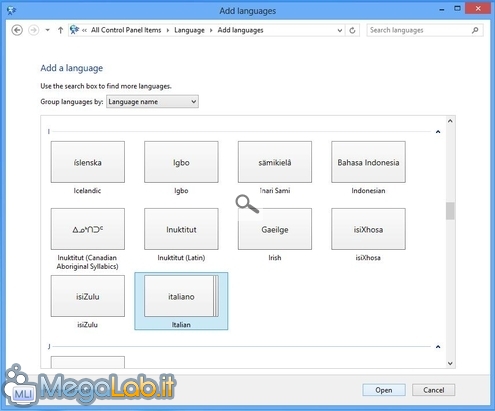Select the Igbo language tile
The height and width of the screenshot is (411, 495).
[x=181, y=162]
